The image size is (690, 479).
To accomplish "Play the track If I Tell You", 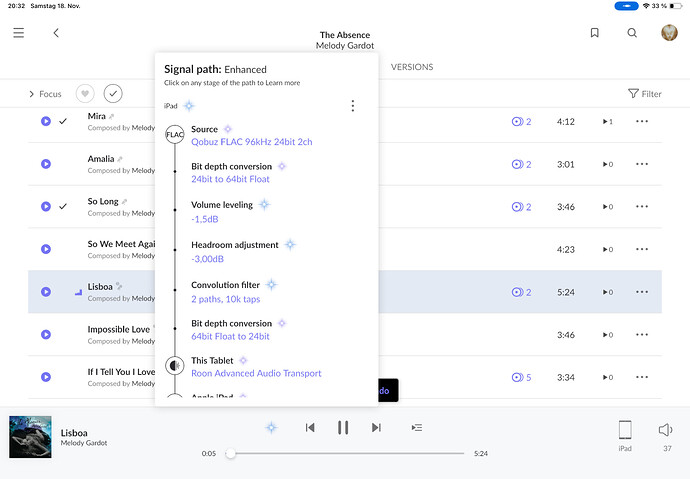I will pyautogui.click(x=46, y=377).
